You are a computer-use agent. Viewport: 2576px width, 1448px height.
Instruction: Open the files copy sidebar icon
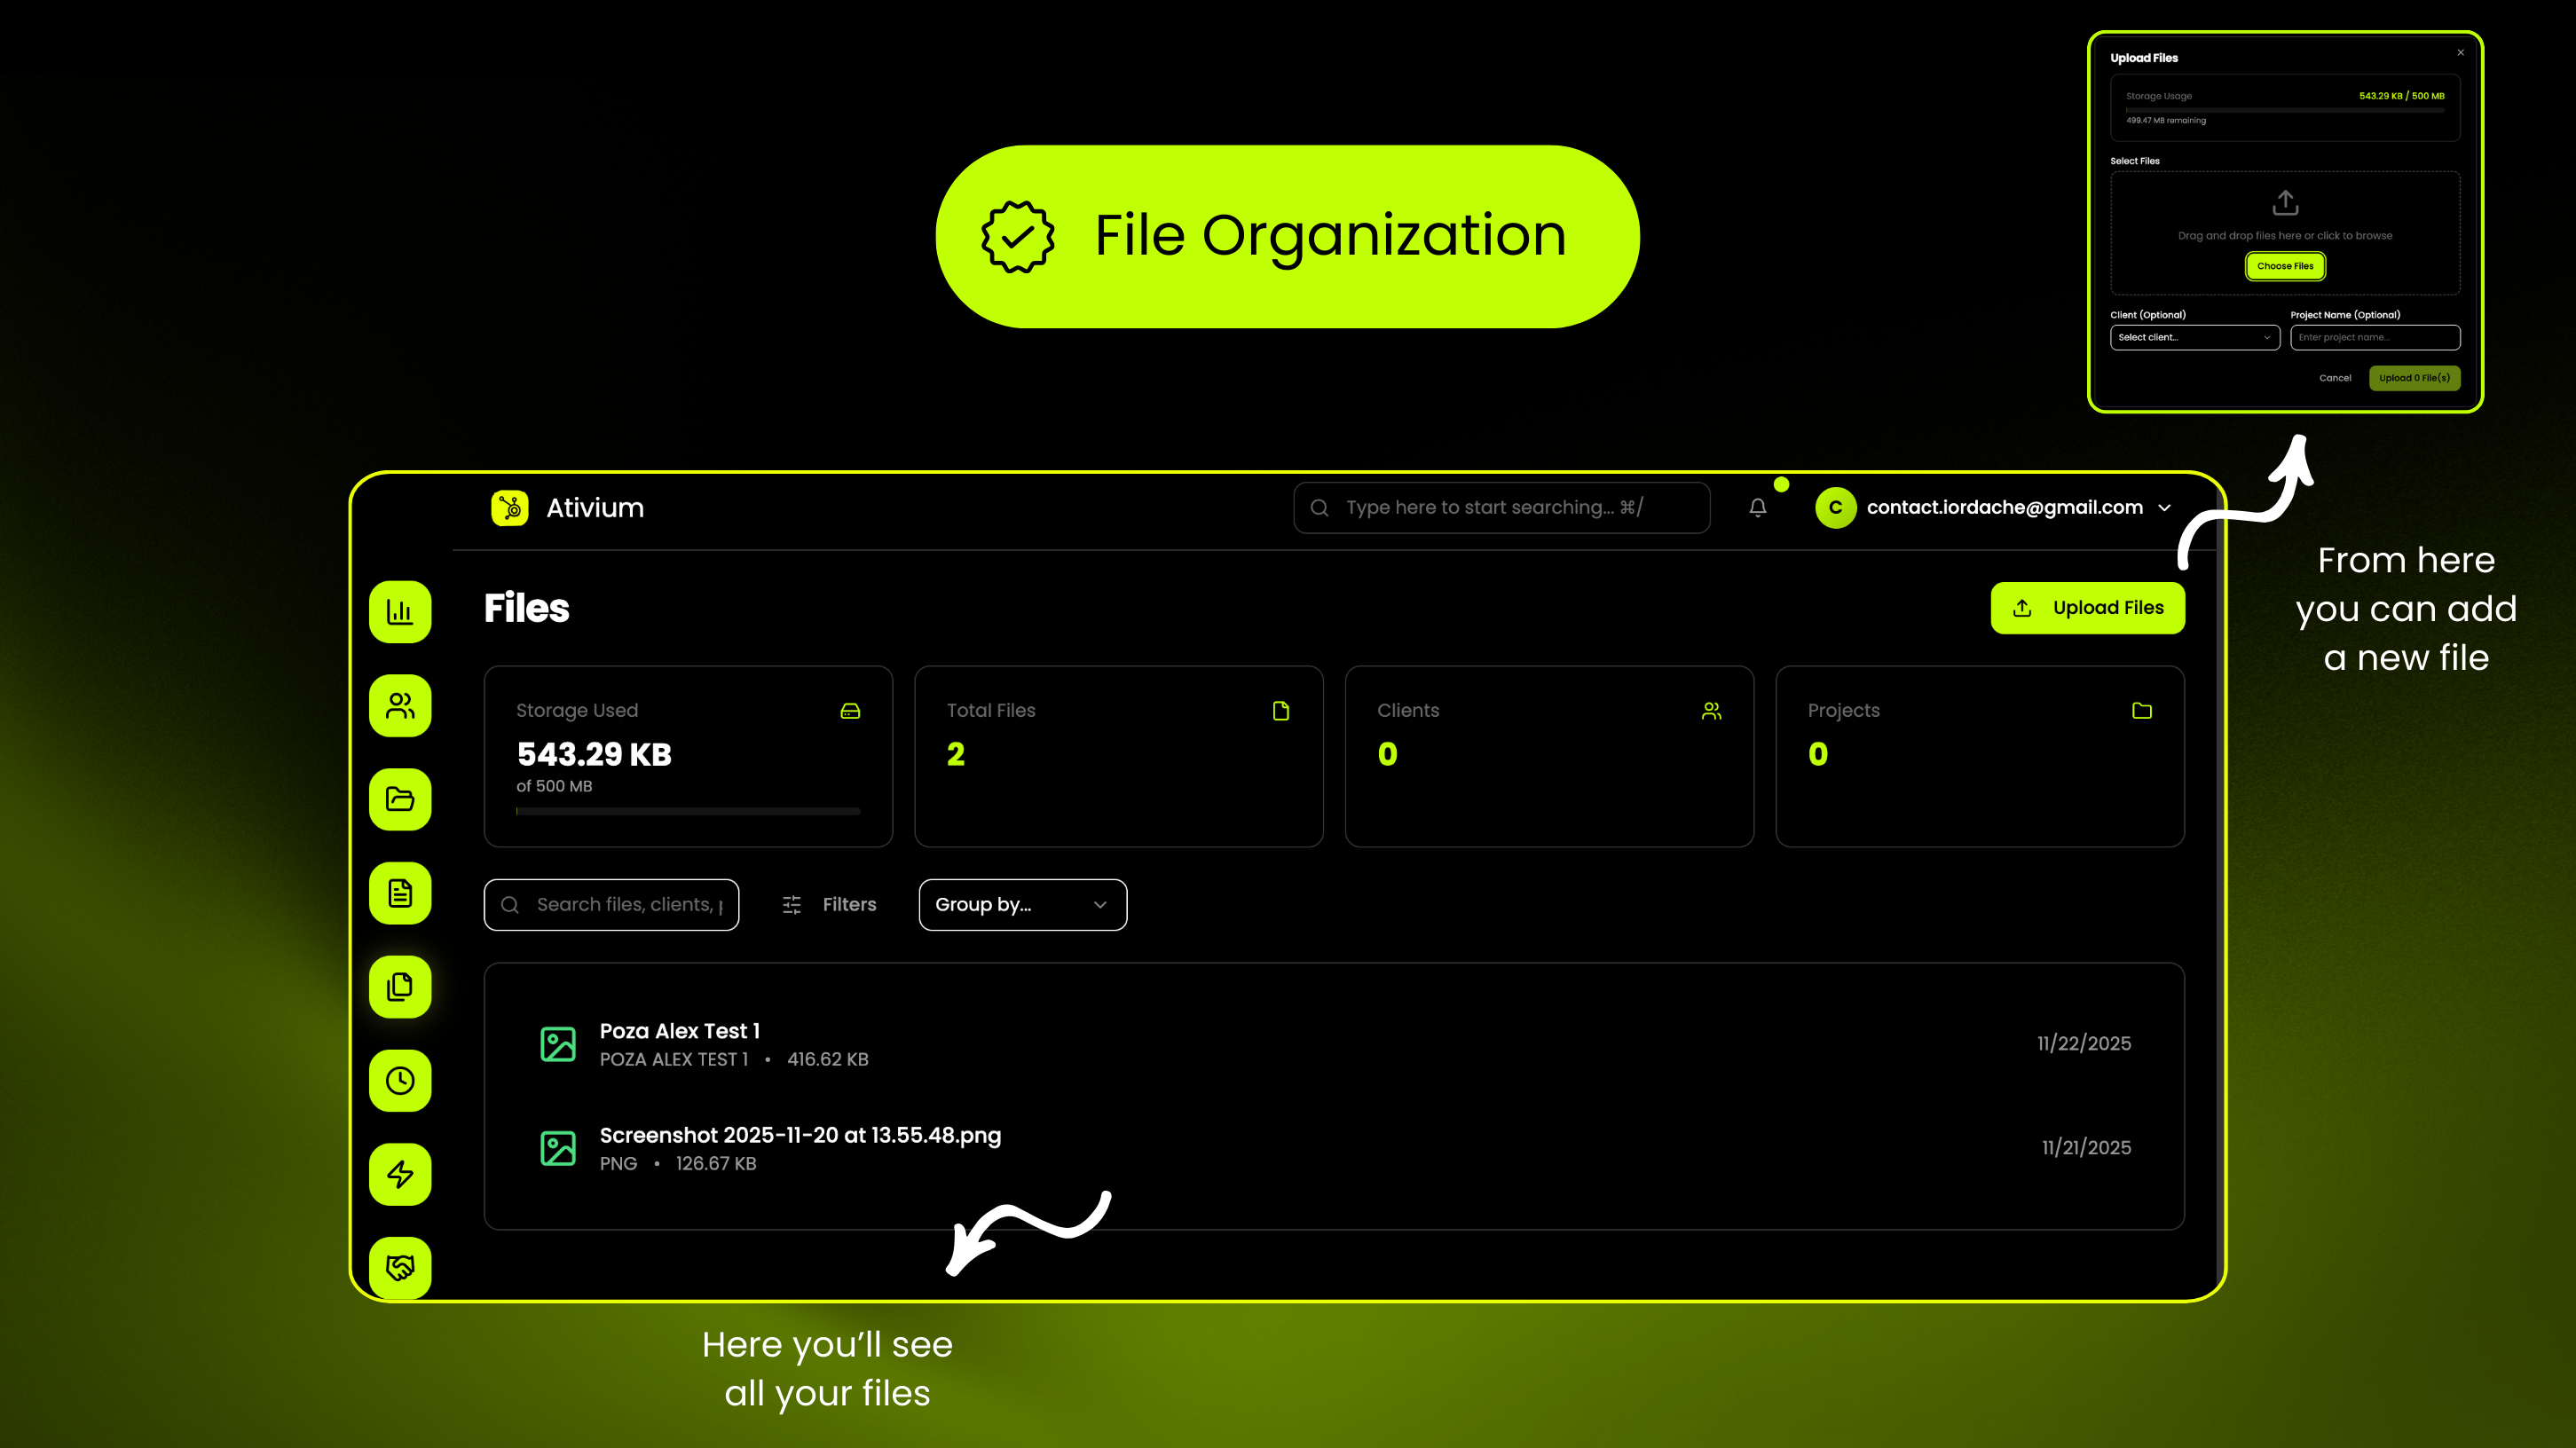(x=400, y=987)
